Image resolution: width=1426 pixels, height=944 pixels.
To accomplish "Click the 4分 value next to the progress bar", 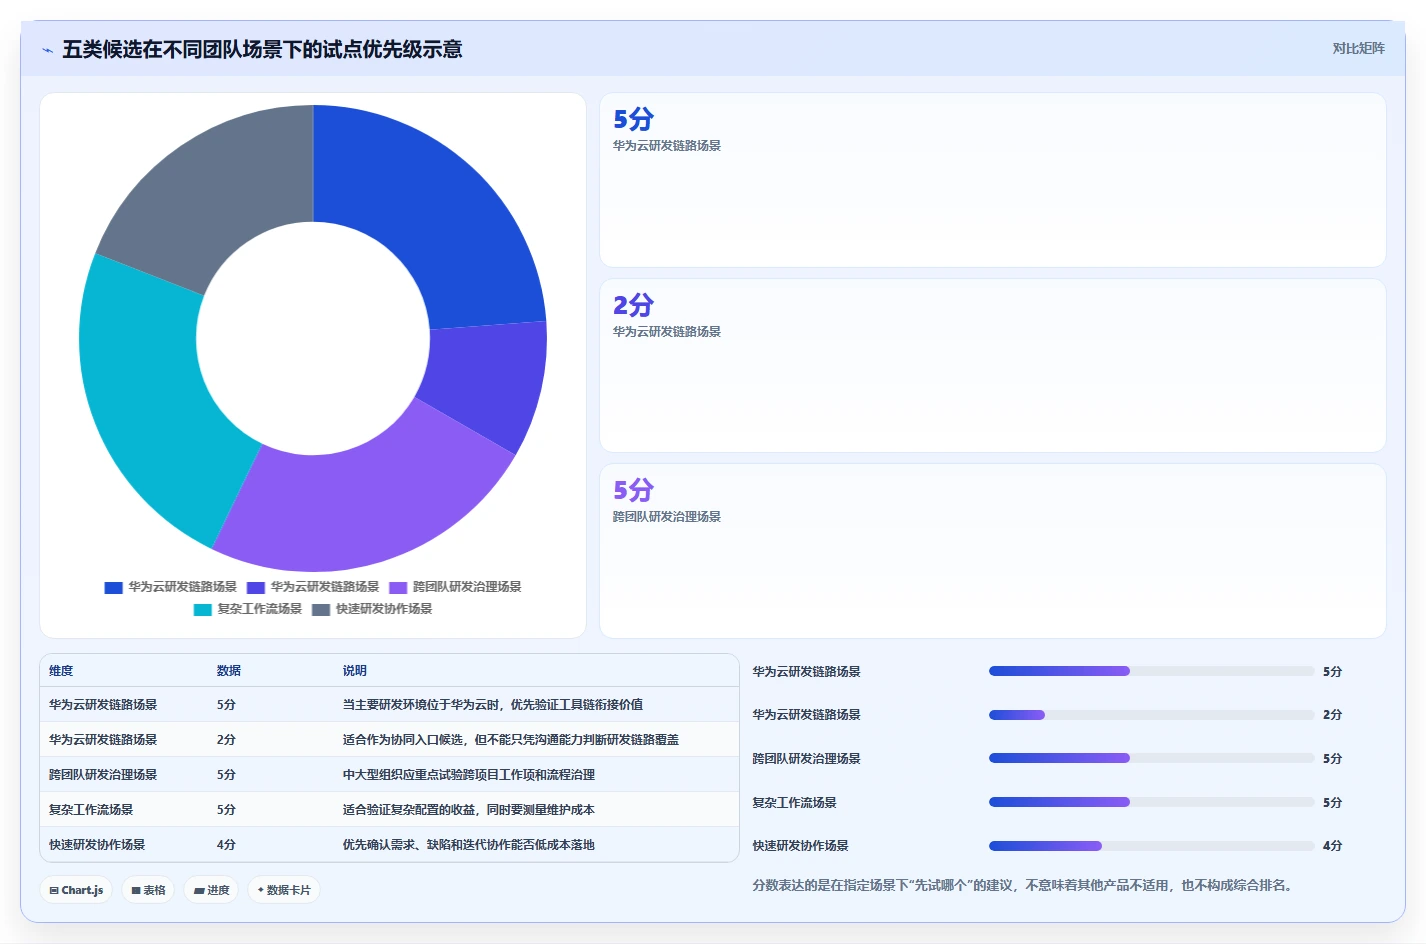I will coord(1332,846).
